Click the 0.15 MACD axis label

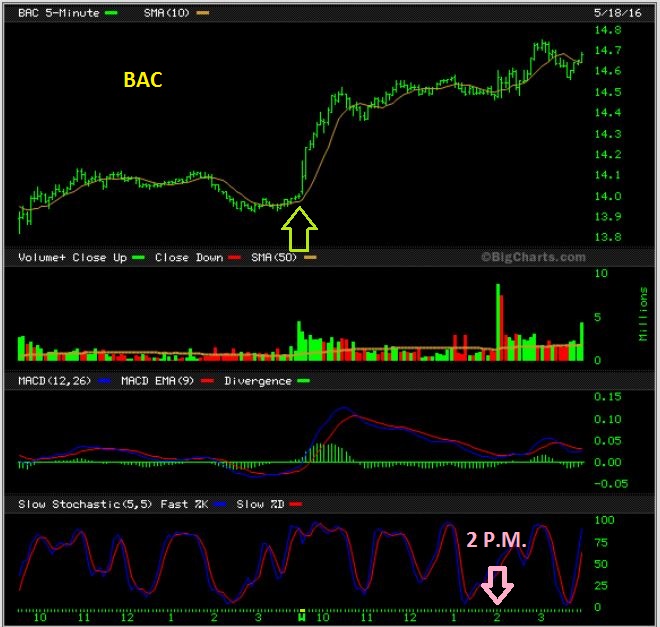tap(608, 397)
